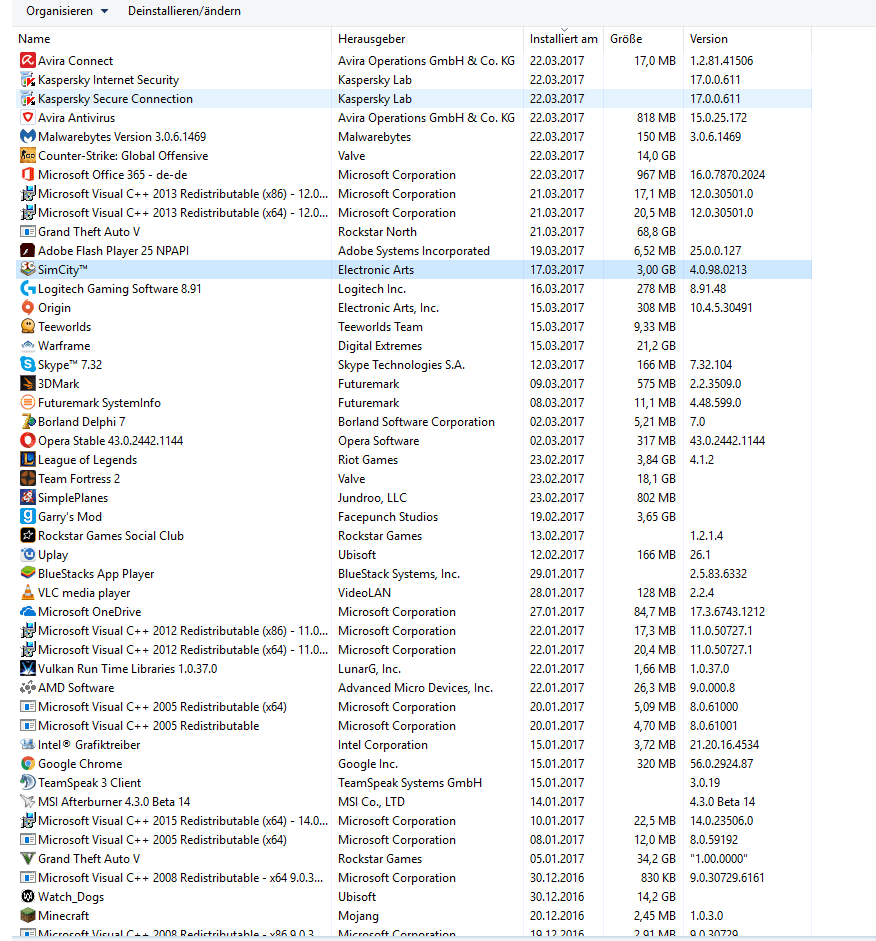
Task: Click the publisher cell Digital Extremes
Action: click(x=380, y=346)
